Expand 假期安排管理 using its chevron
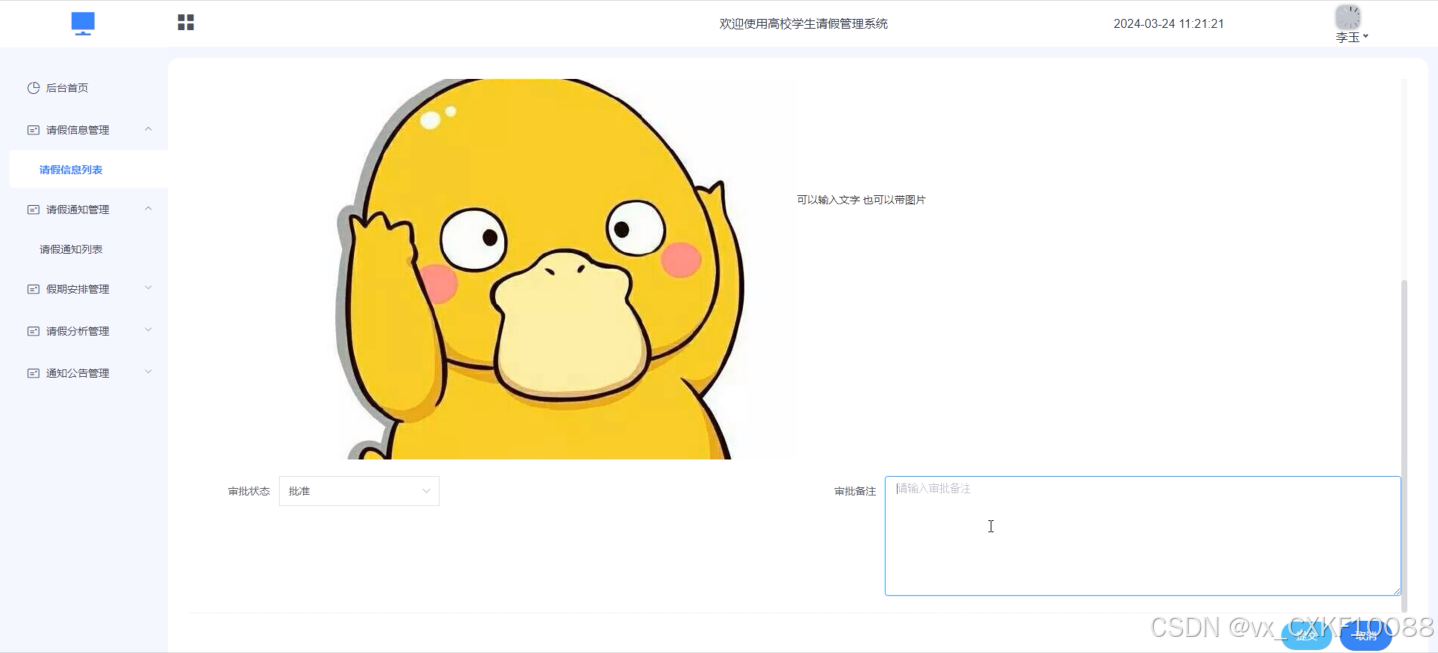 click(148, 289)
